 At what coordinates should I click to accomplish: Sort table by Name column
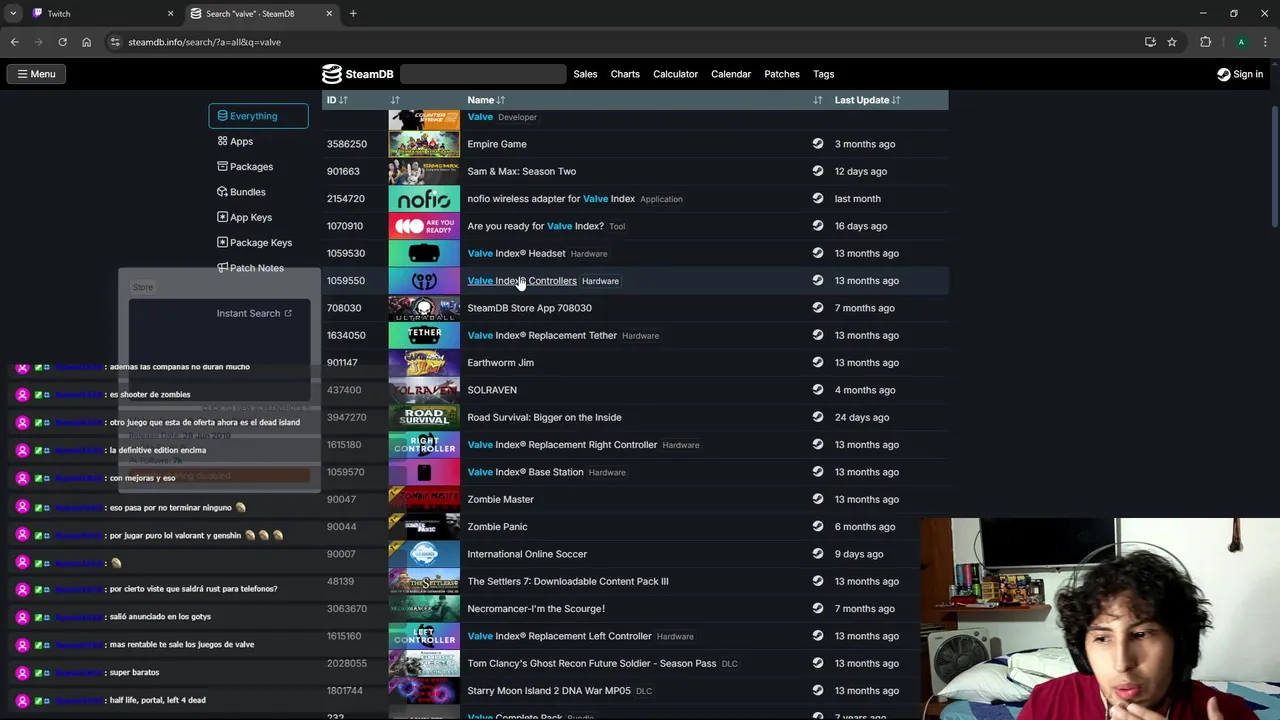tap(486, 100)
